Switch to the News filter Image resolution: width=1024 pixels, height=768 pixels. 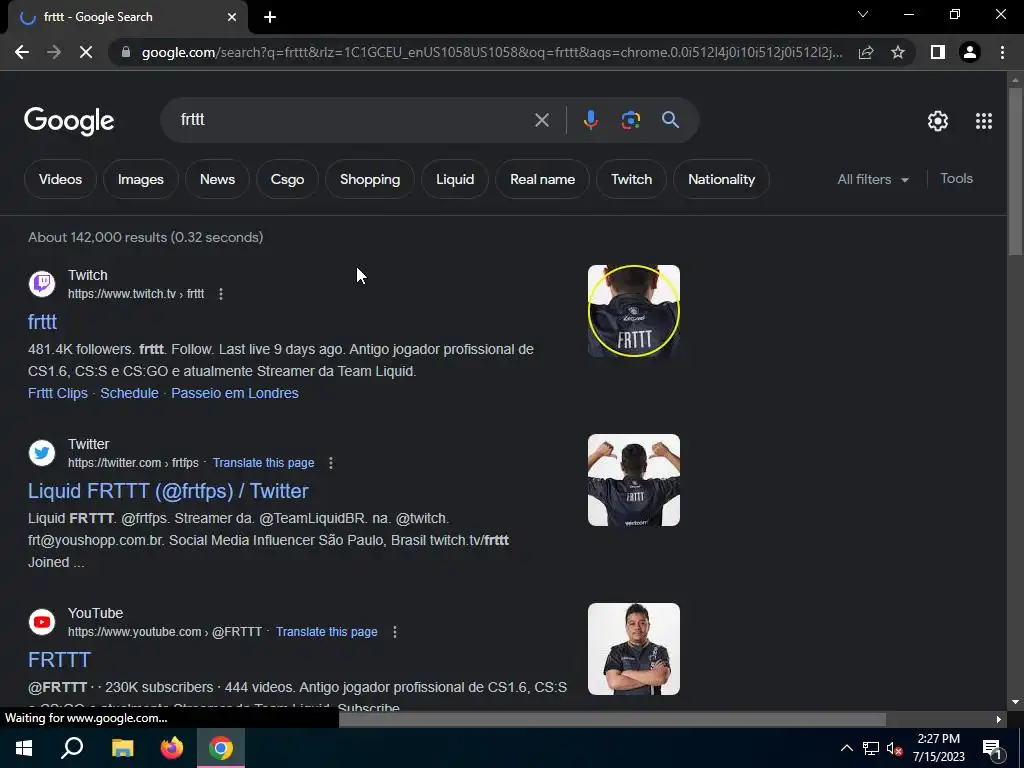point(217,180)
